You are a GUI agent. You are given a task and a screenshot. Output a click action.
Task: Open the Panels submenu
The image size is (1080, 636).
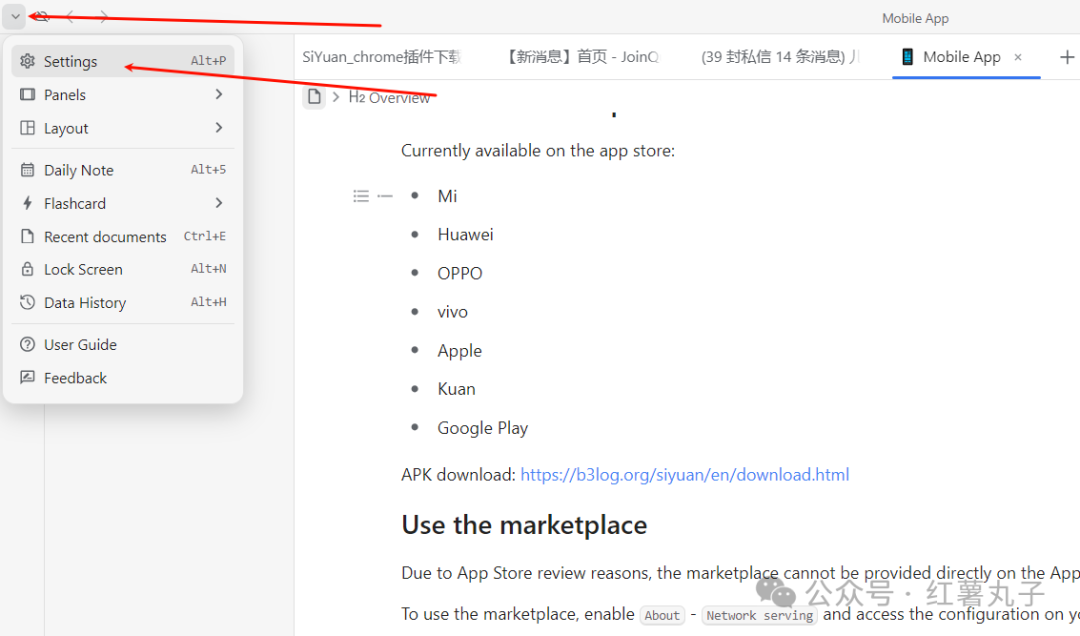coord(123,94)
